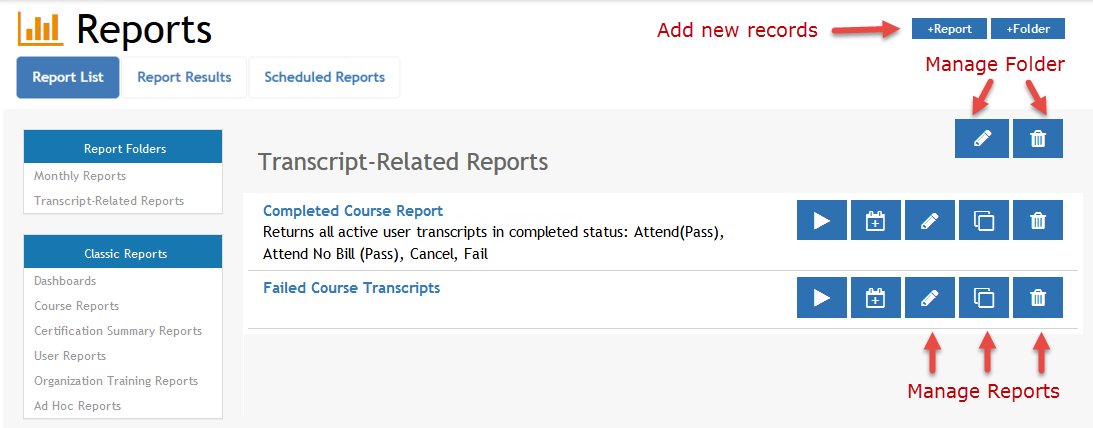The image size is (1093, 428).
Task: Run the Completed Course Report
Action: (822, 220)
